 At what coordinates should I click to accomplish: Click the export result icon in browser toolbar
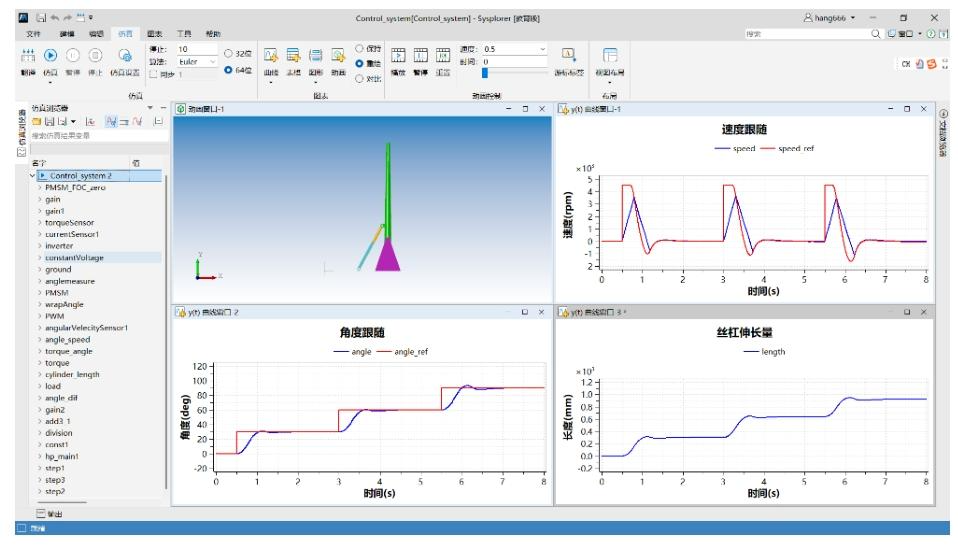click(62, 122)
